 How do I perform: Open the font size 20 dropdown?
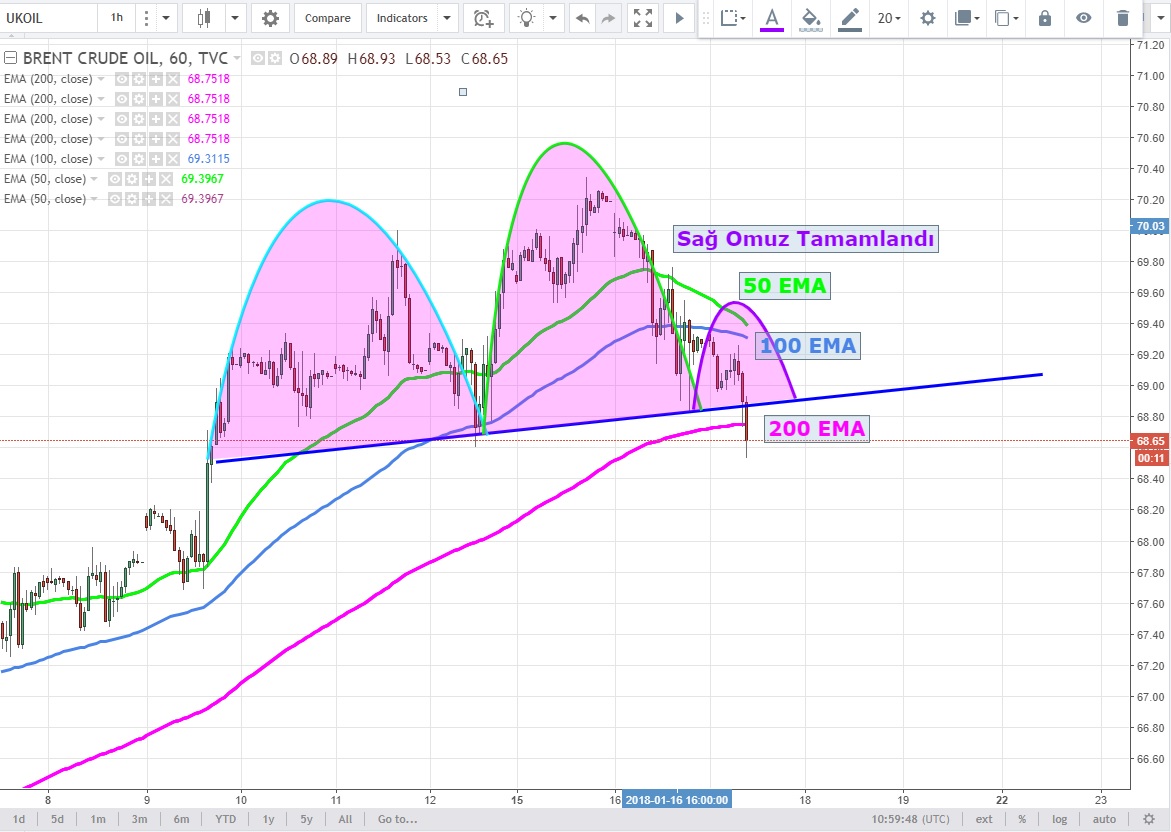click(888, 18)
